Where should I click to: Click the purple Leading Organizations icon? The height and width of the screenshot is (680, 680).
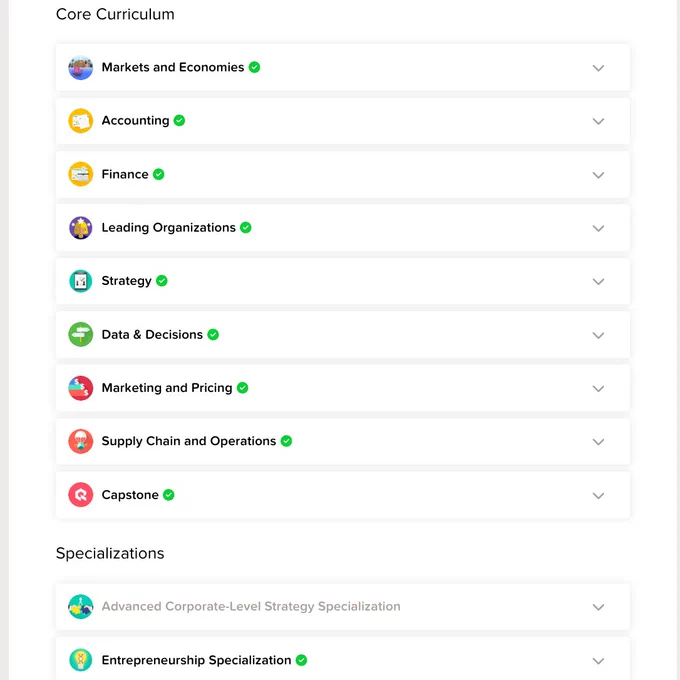(x=81, y=228)
